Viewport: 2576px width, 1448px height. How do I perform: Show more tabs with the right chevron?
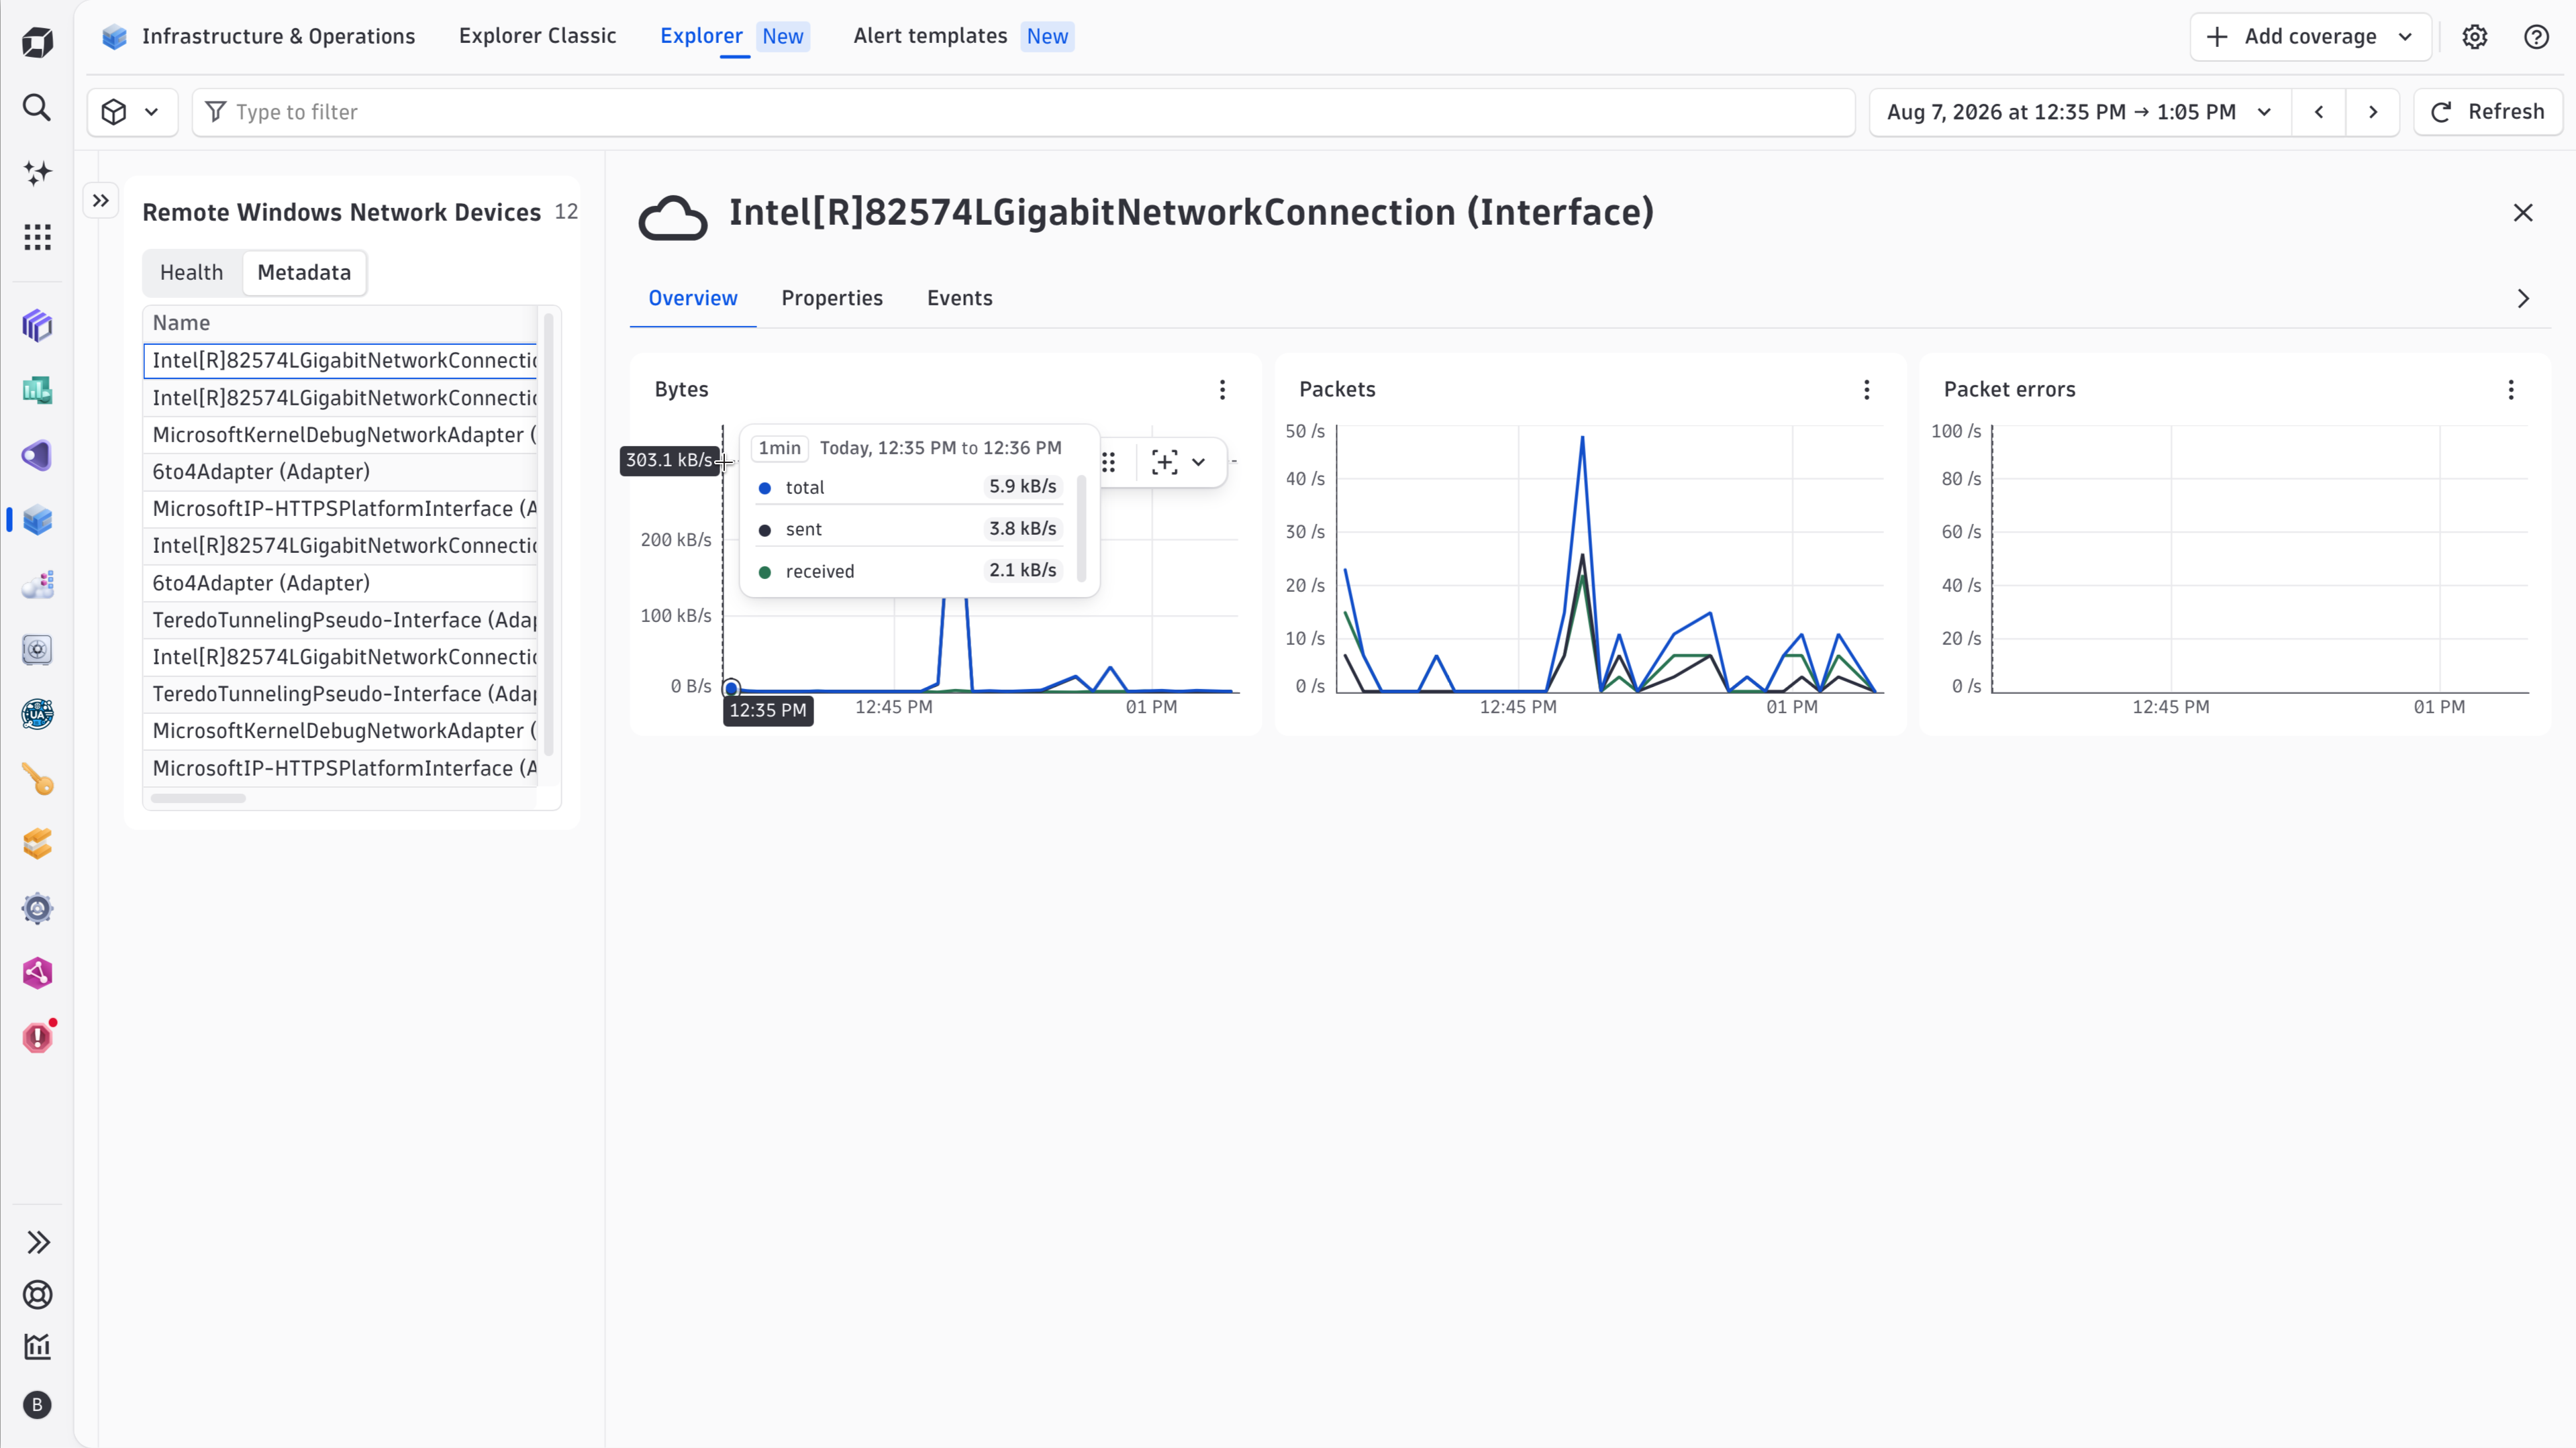pos(2523,299)
